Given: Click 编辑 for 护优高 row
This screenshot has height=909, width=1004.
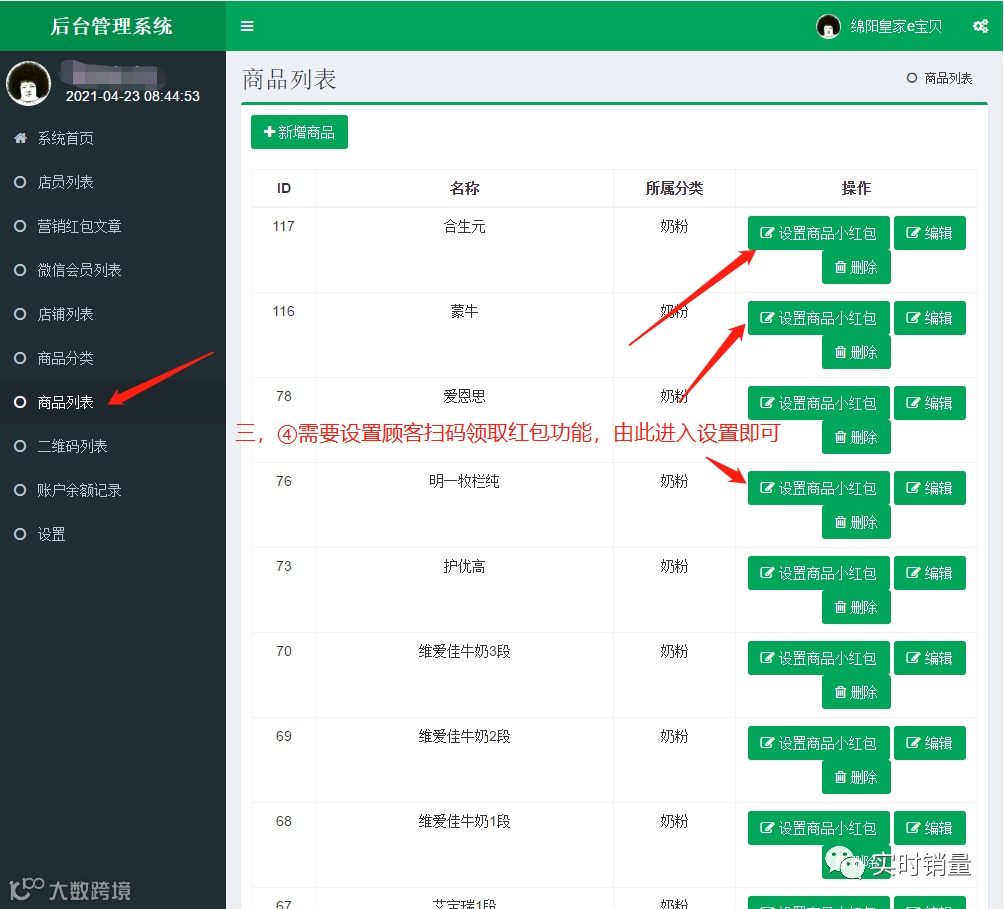Looking at the screenshot, I should click(x=930, y=573).
